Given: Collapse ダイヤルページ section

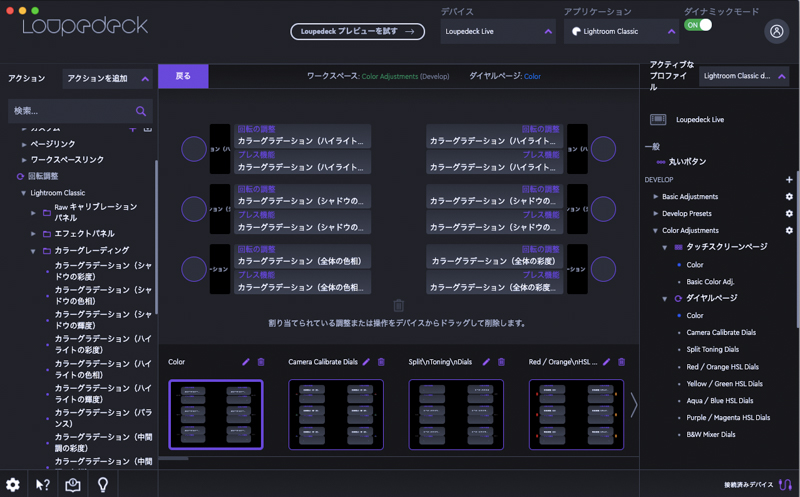Looking at the screenshot, I should click(665, 299).
